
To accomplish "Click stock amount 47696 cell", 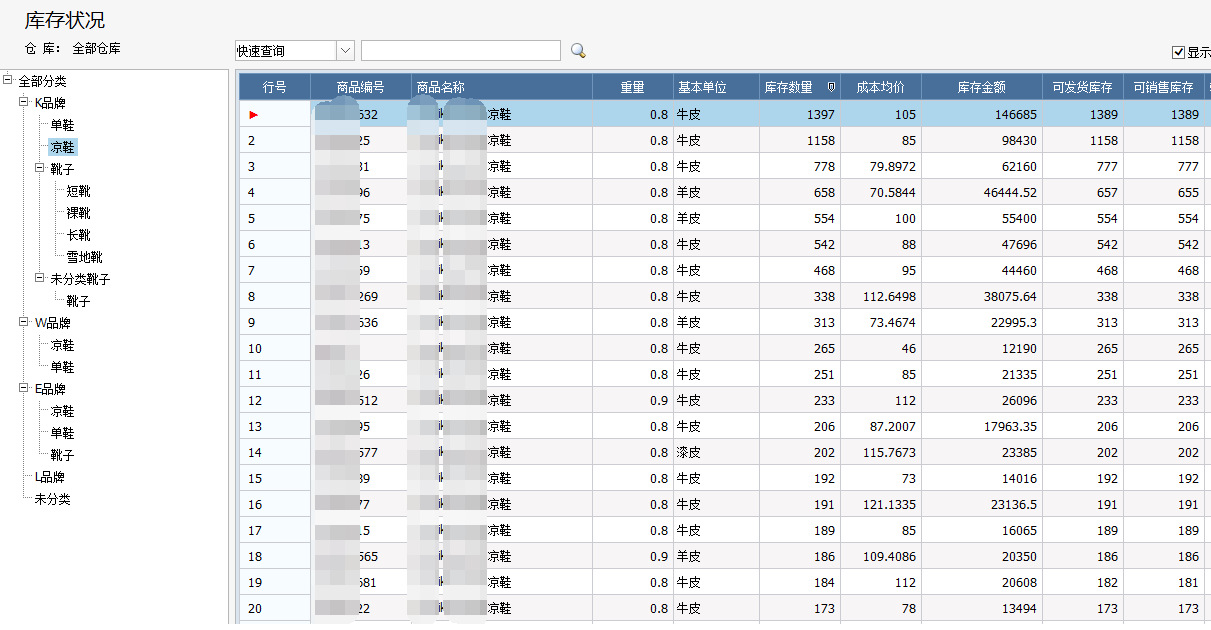I will click(x=981, y=245).
